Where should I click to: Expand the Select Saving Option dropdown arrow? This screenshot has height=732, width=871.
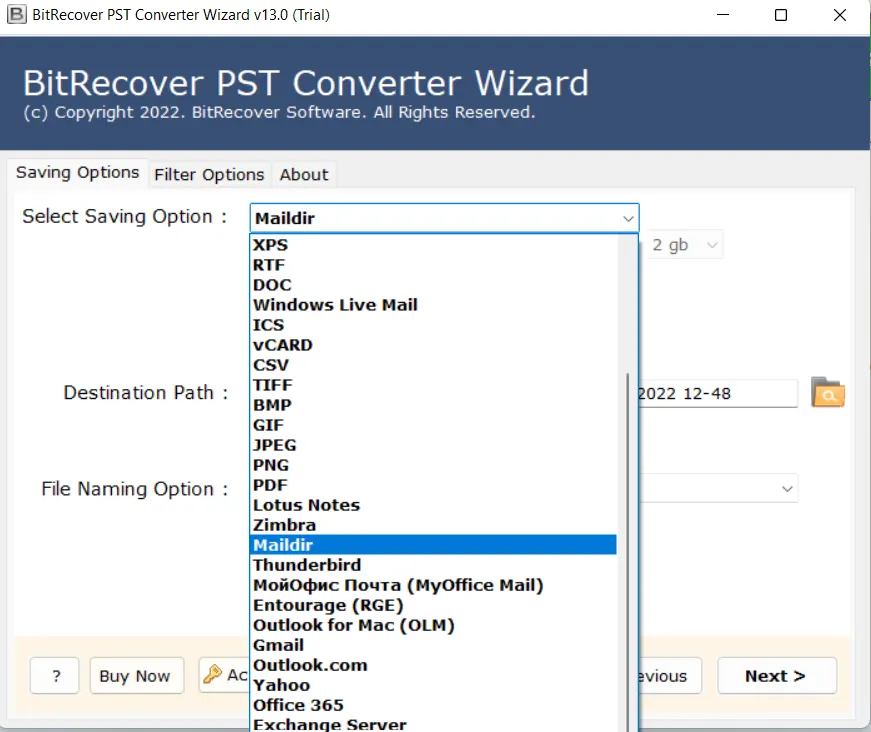627,218
